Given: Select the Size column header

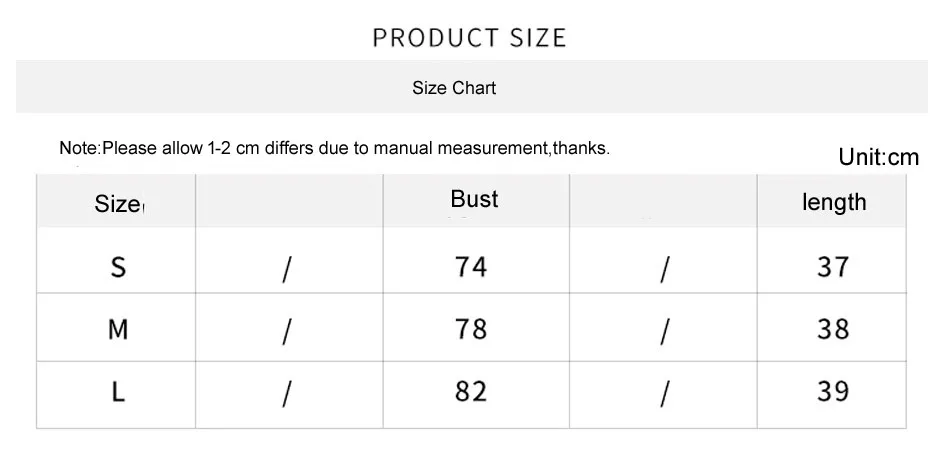Looking at the screenshot, I should 116,201.
